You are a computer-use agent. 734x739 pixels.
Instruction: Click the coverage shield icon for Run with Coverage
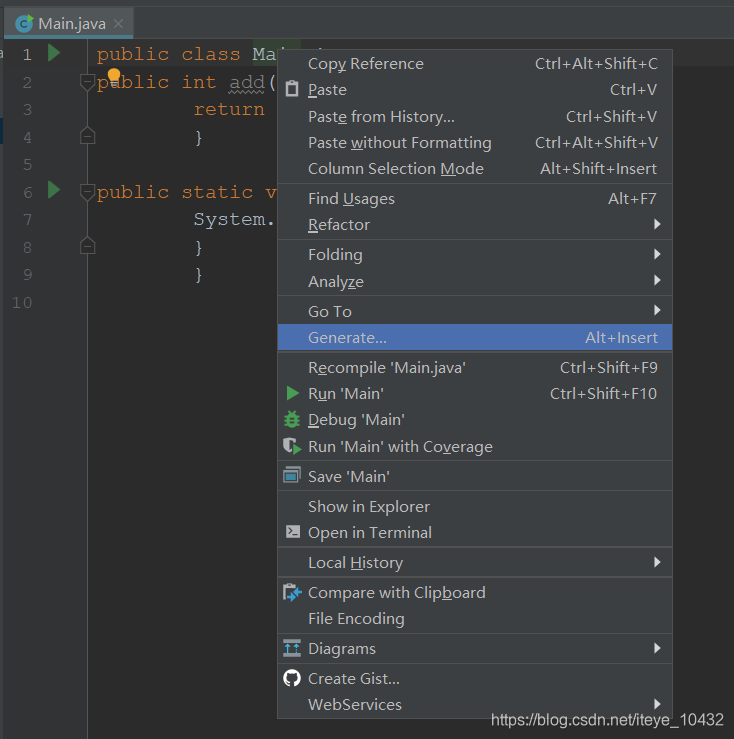click(292, 446)
